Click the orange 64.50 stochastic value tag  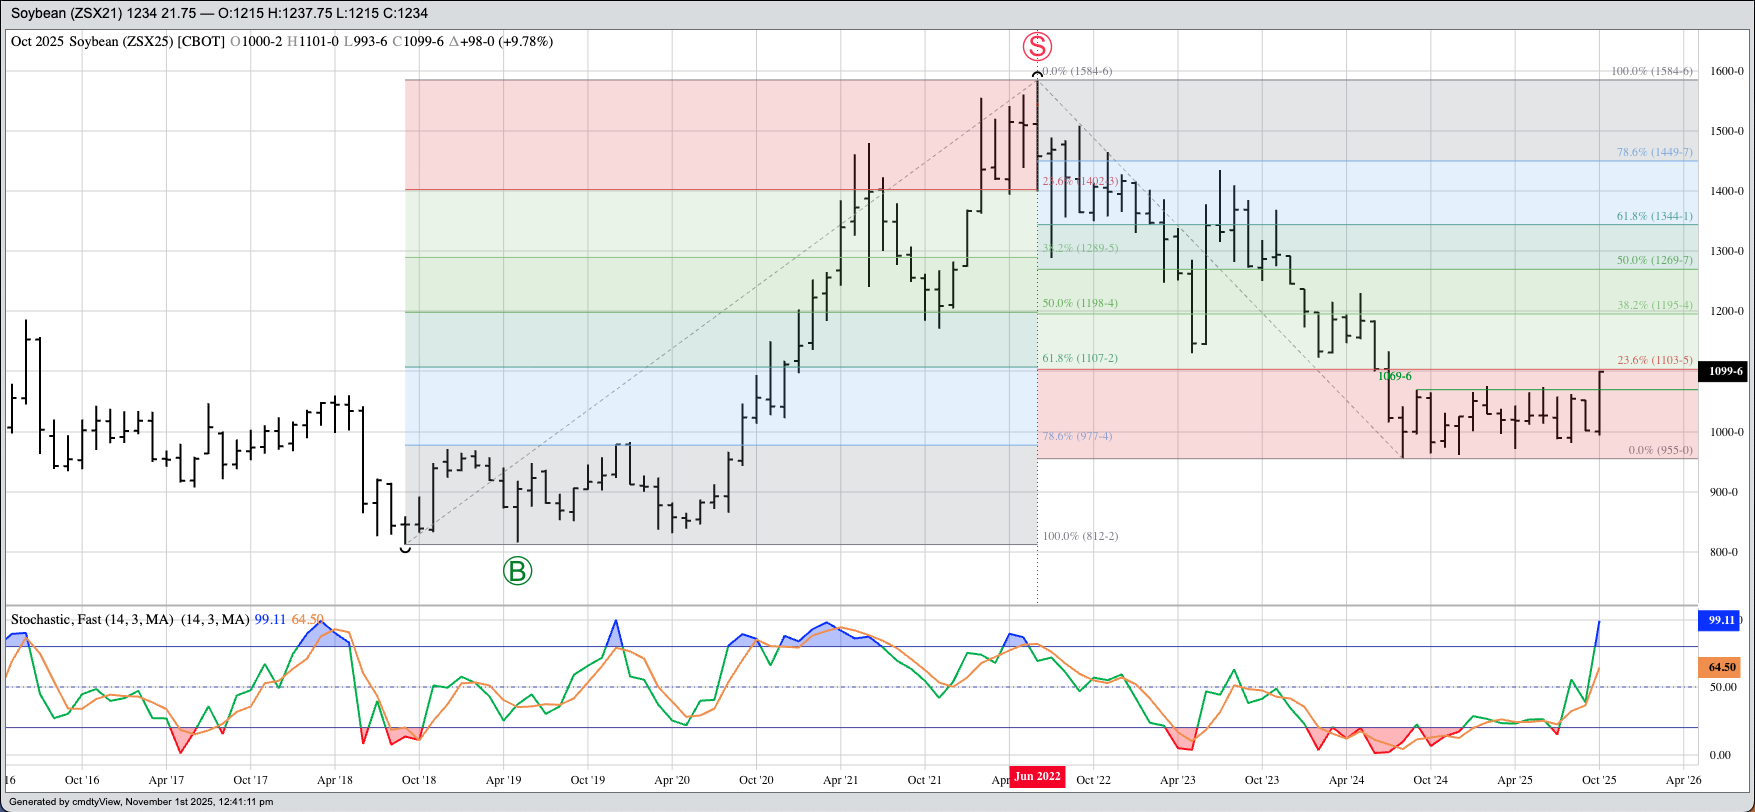pyautogui.click(x=1720, y=667)
